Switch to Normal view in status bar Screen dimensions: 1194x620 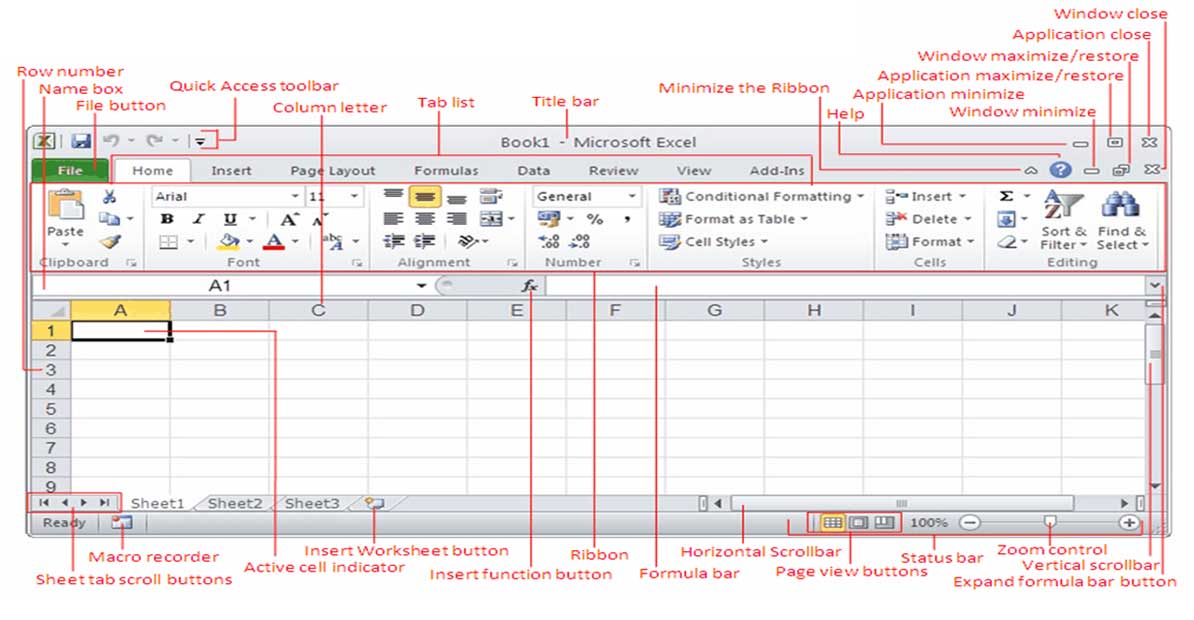pyautogui.click(x=832, y=523)
